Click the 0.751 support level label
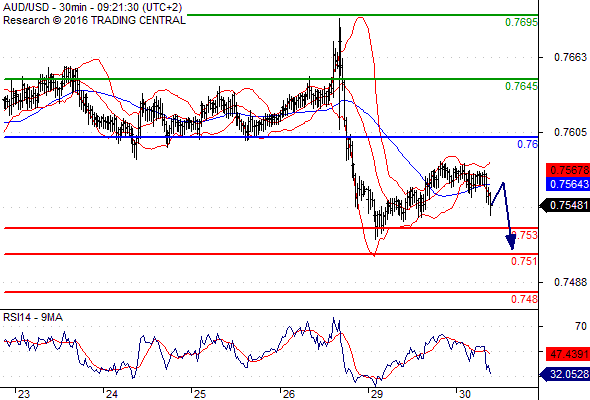590x400 pixels. tap(524, 261)
